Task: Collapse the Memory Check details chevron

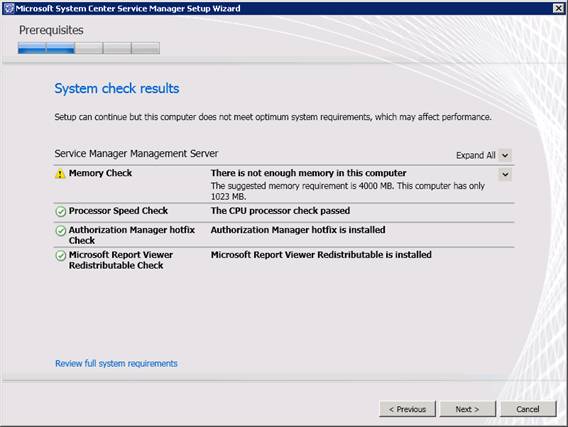Action: coord(505,175)
